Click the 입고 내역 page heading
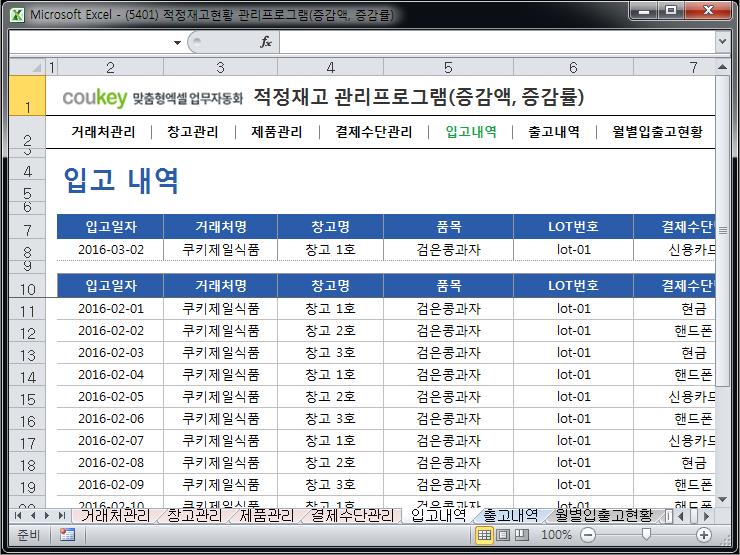740x555 pixels. [x=121, y=180]
